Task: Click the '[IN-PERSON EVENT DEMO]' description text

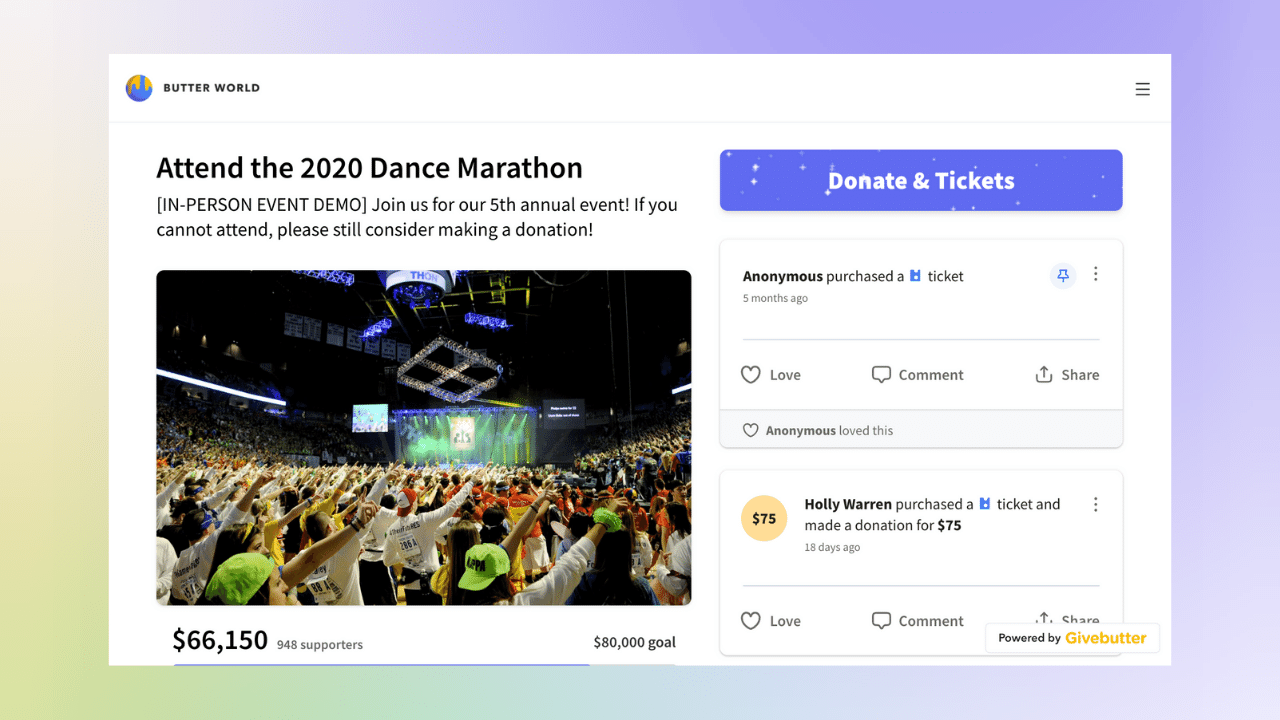Action: pos(417,217)
